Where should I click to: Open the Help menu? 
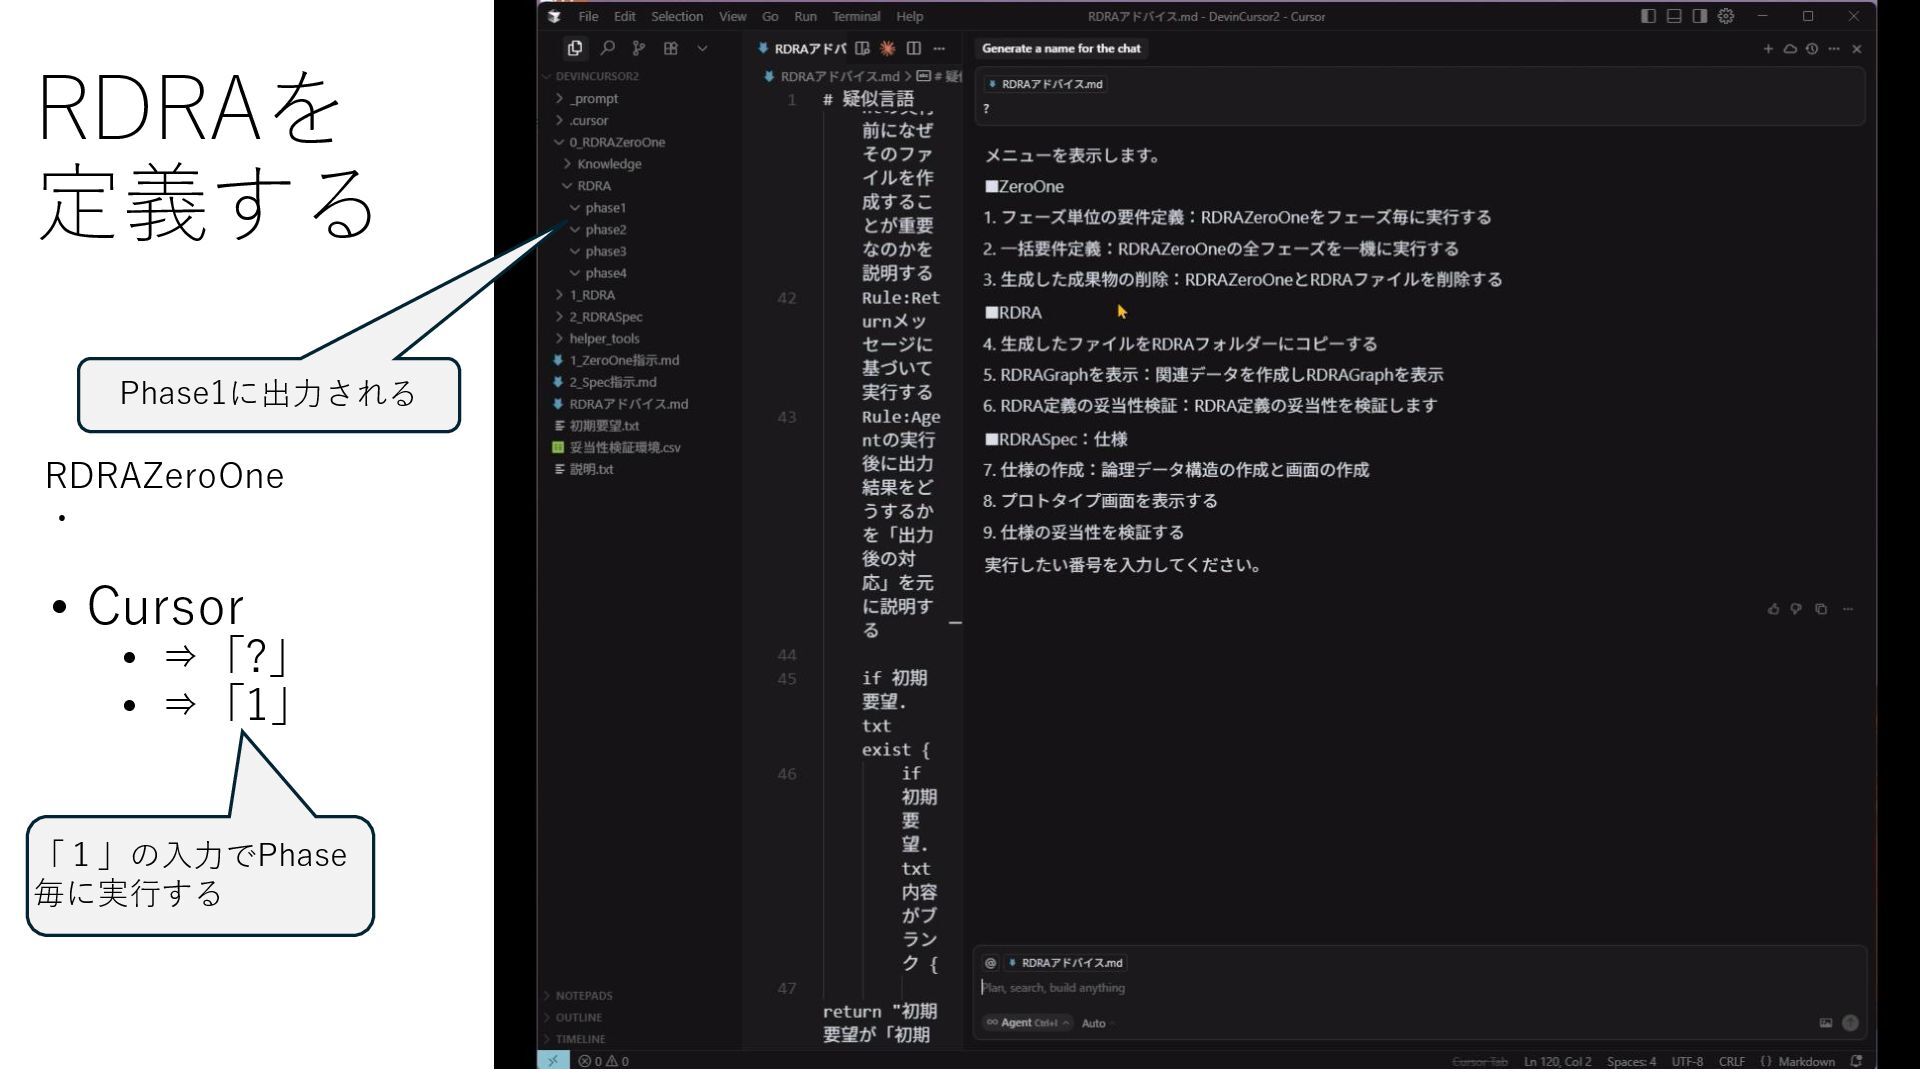pos(910,16)
